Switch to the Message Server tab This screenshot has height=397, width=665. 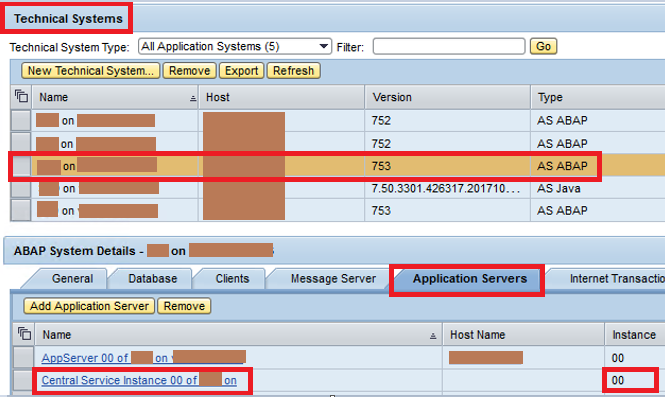pos(333,279)
